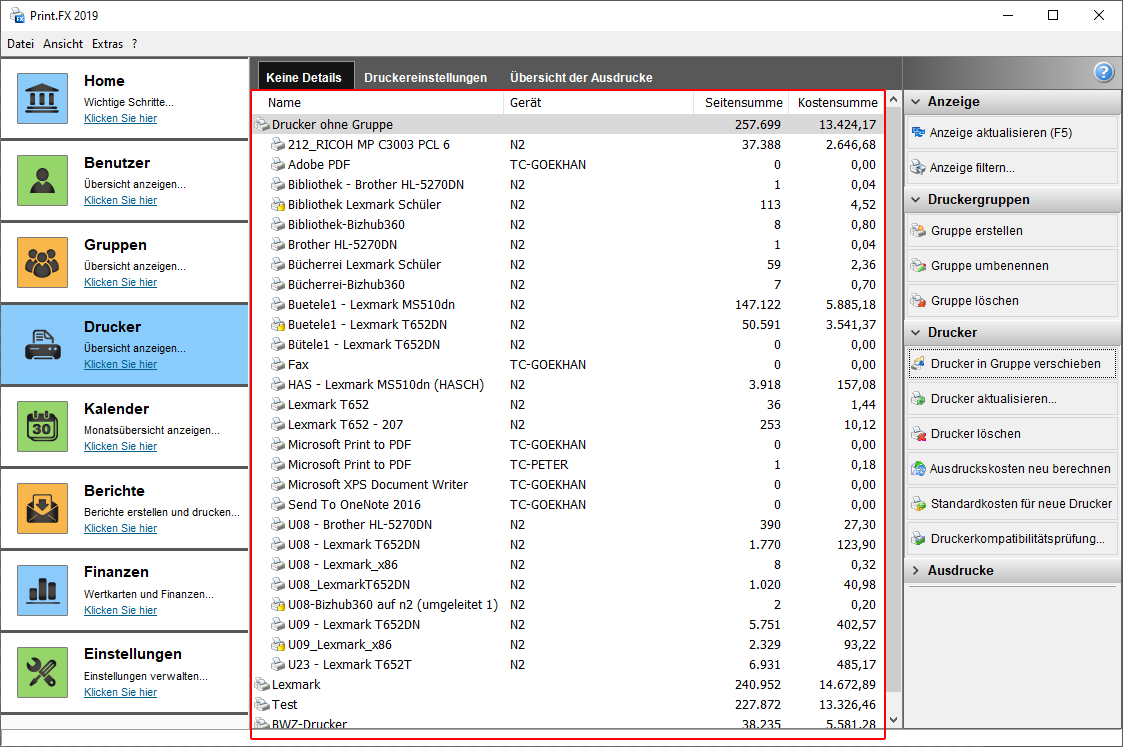
Task: Open the Berichte inbox icon
Action: (42, 509)
